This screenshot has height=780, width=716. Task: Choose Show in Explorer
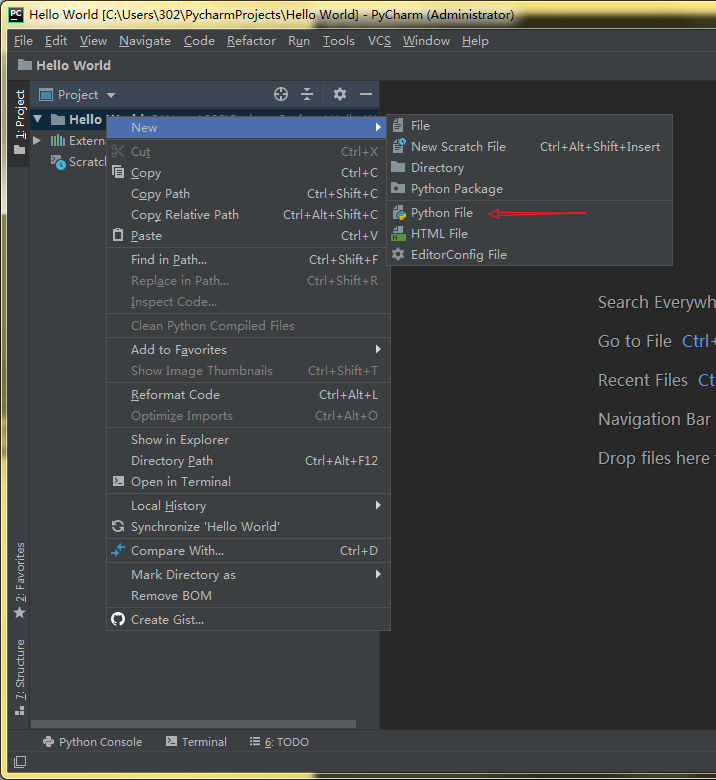248,439
